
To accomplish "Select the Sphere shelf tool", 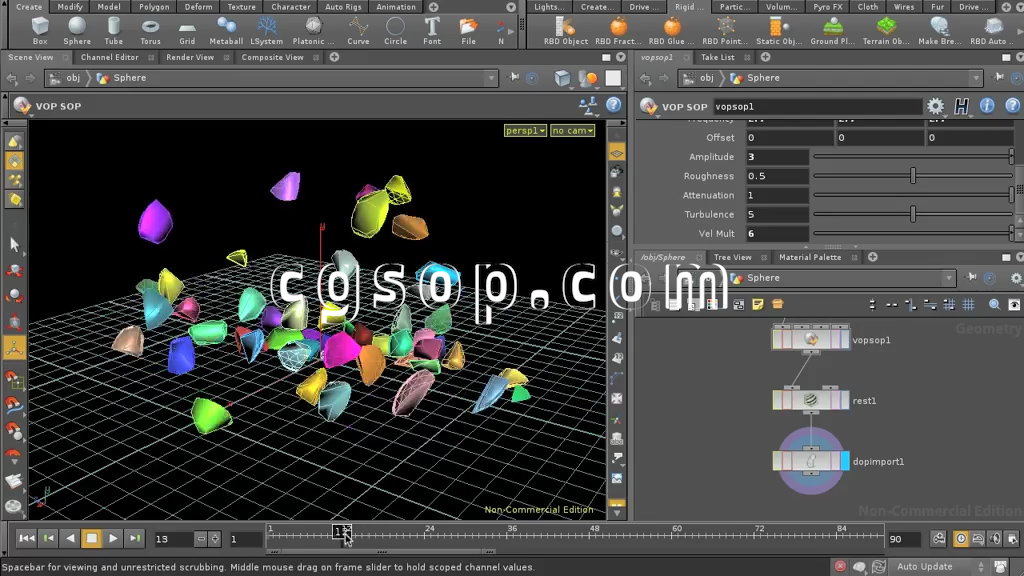I will pos(77,29).
